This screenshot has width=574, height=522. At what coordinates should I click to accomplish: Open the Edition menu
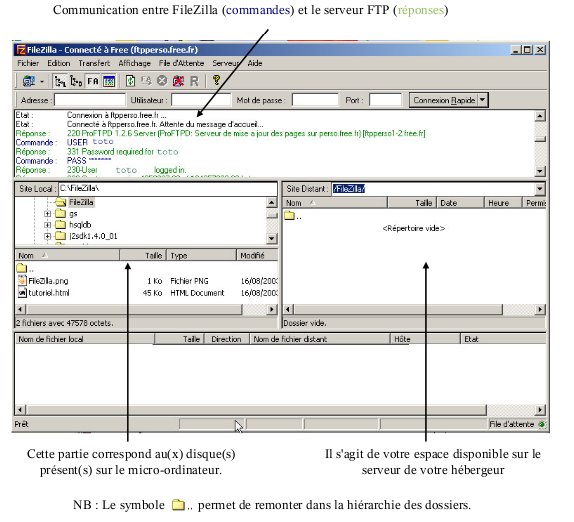[x=59, y=63]
